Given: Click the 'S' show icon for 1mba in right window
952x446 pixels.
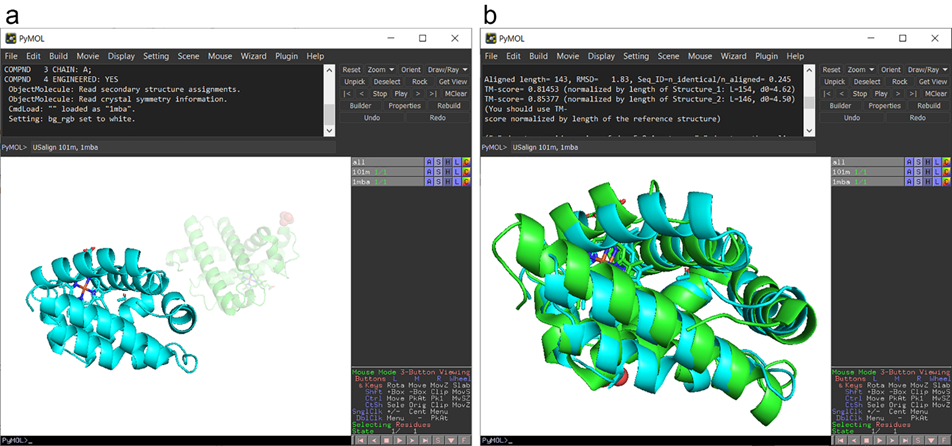Looking at the screenshot, I should 917,182.
